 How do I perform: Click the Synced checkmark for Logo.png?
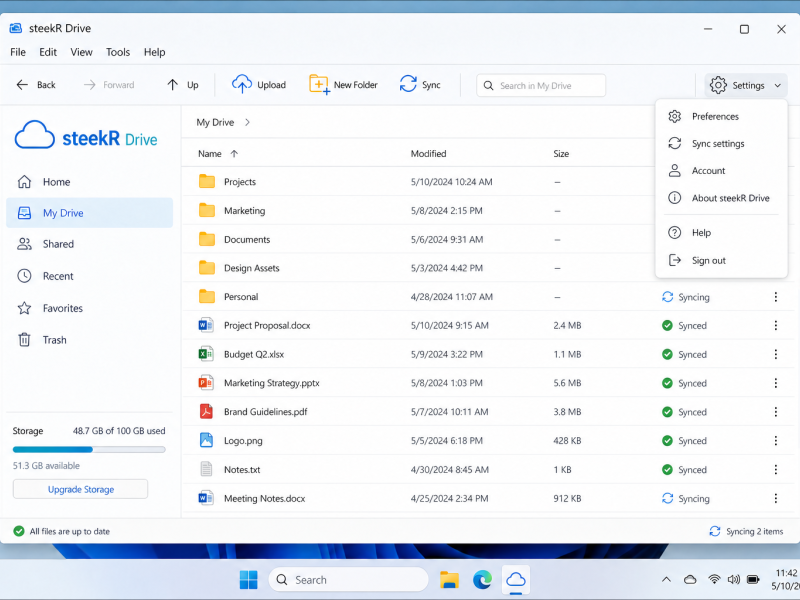point(667,440)
